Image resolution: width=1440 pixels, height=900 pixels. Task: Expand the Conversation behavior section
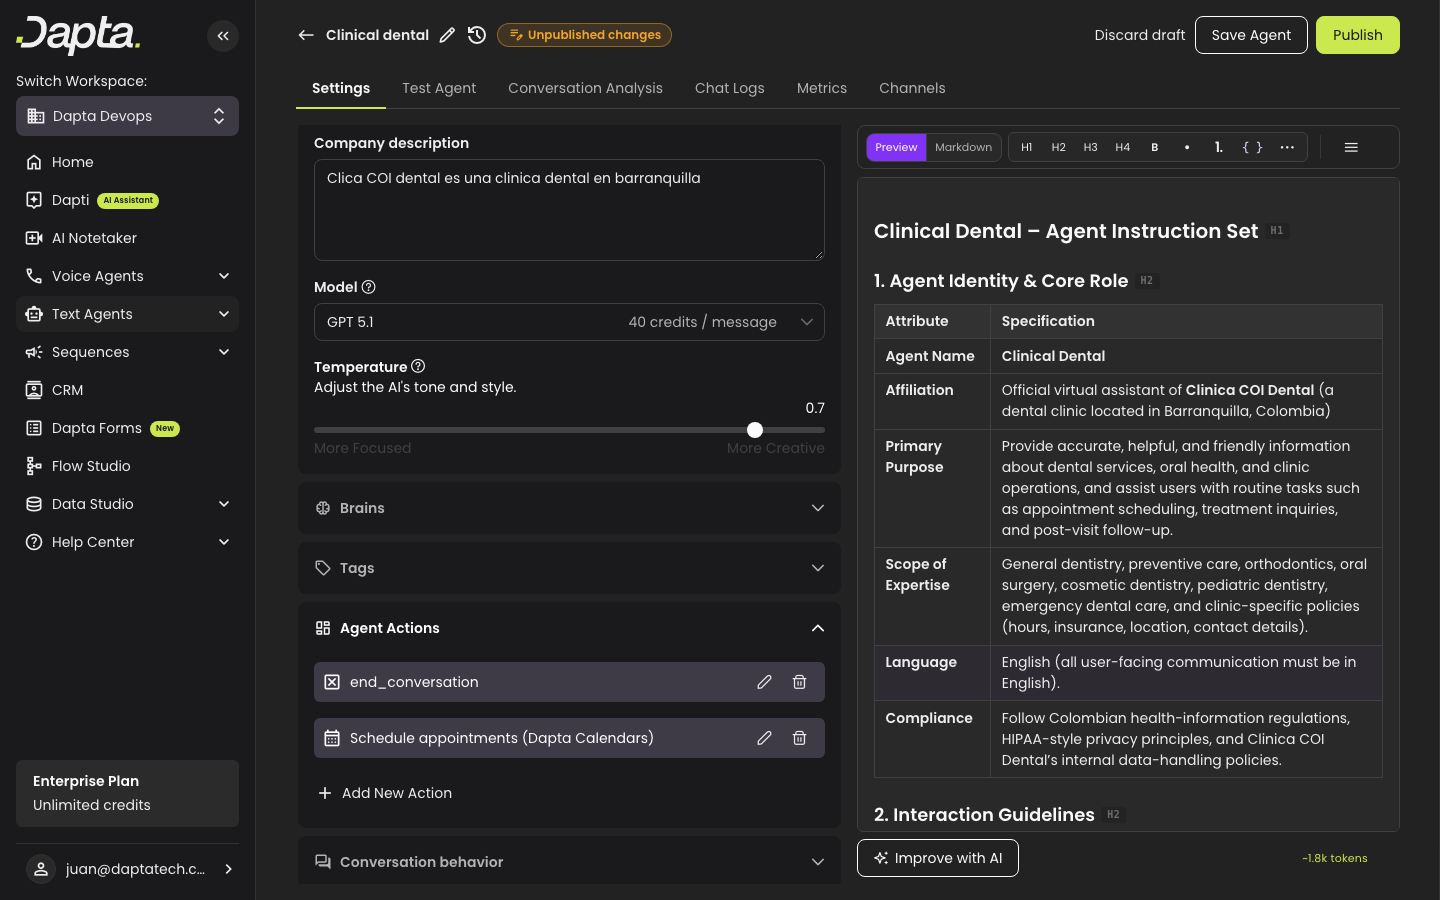[x=569, y=861]
